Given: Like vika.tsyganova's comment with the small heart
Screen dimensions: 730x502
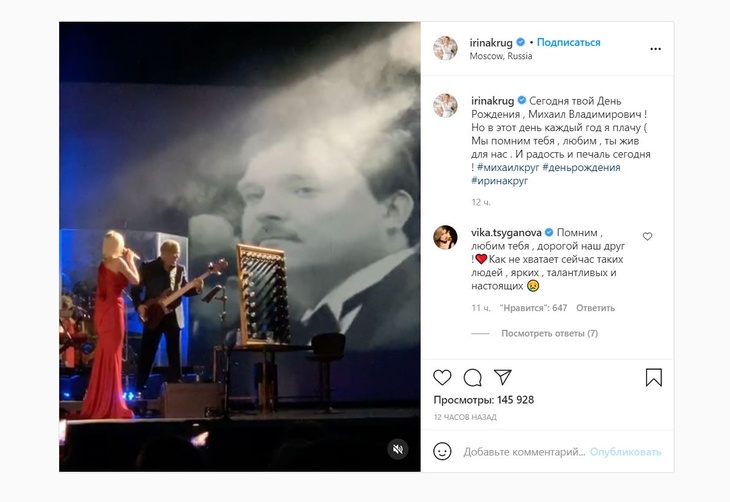Looking at the screenshot, I should [x=647, y=237].
